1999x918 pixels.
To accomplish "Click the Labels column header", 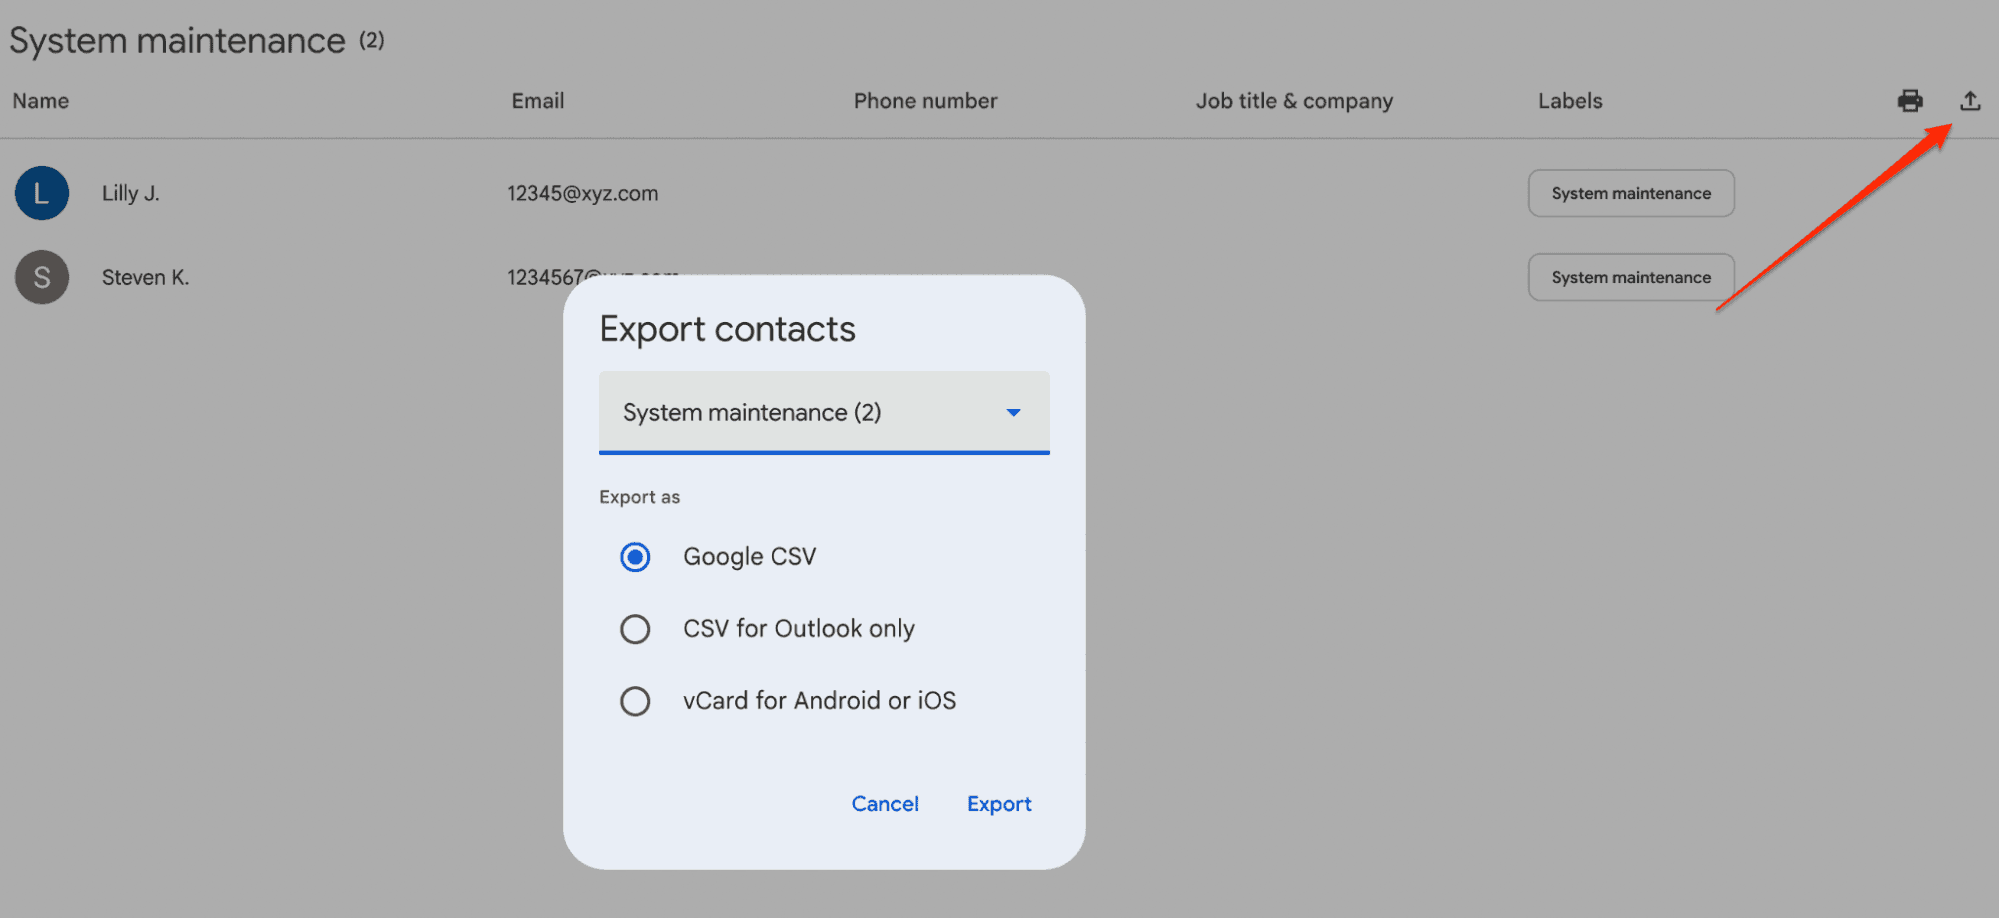I will tap(1569, 101).
